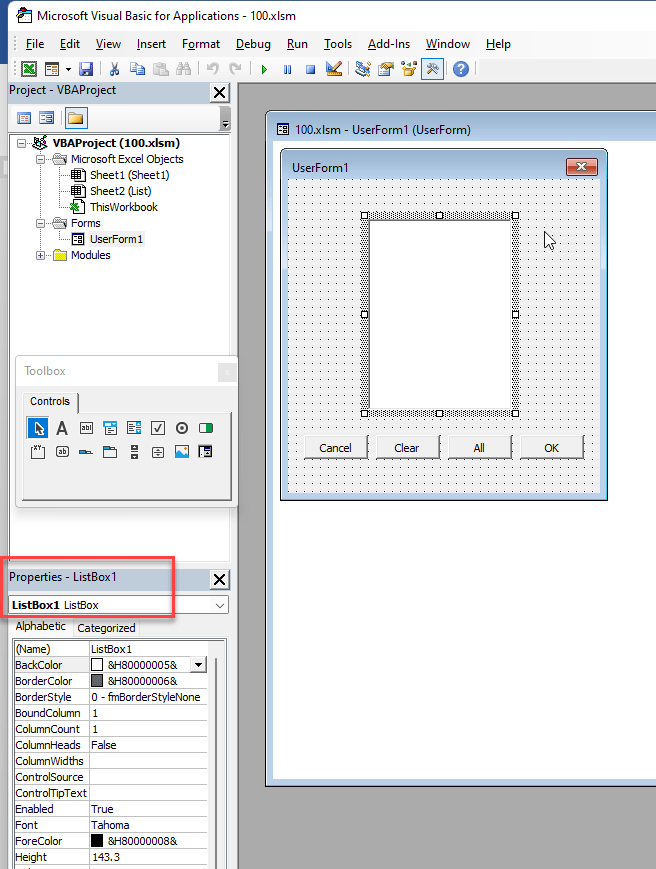Open Project Explorer toolbar icon
656x869 pixels.
(x=363, y=69)
